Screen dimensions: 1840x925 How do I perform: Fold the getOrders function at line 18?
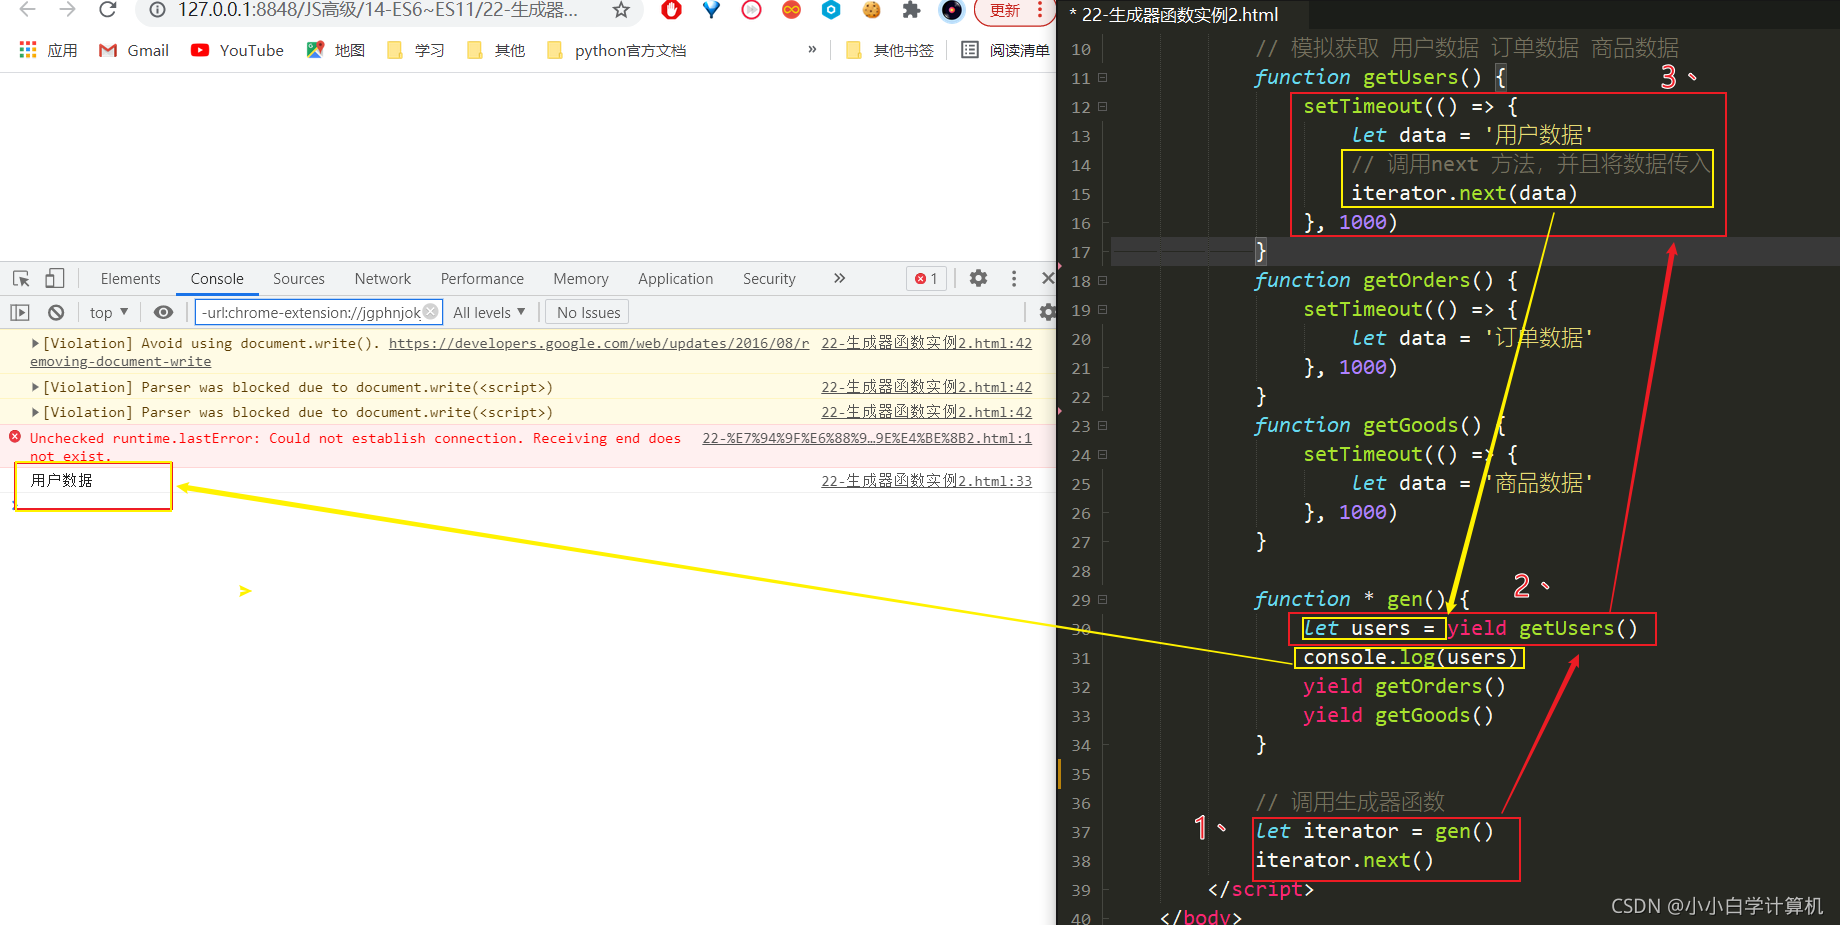tap(1103, 281)
